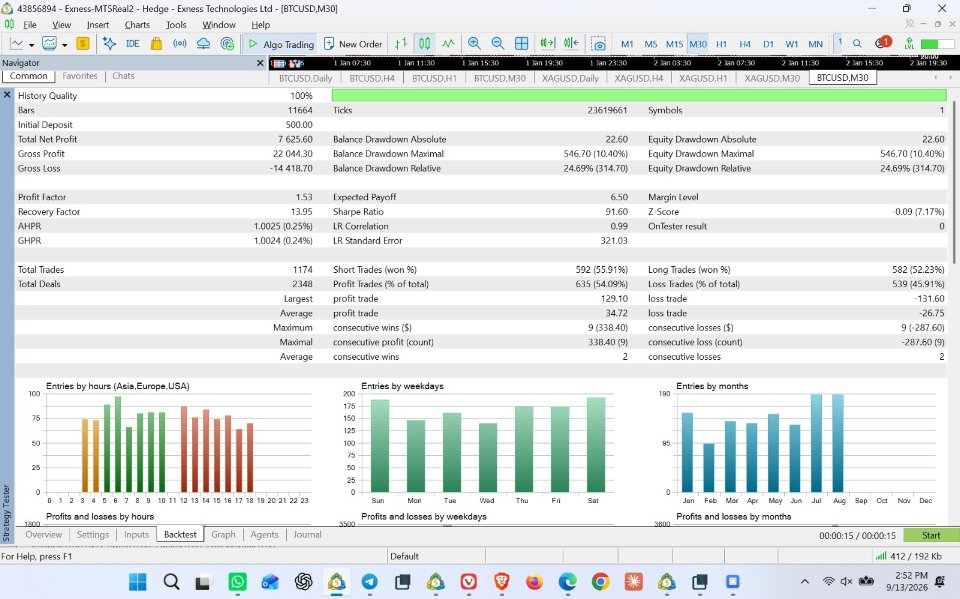Switch chart to line chart type
960x599 pixels.
(448, 43)
